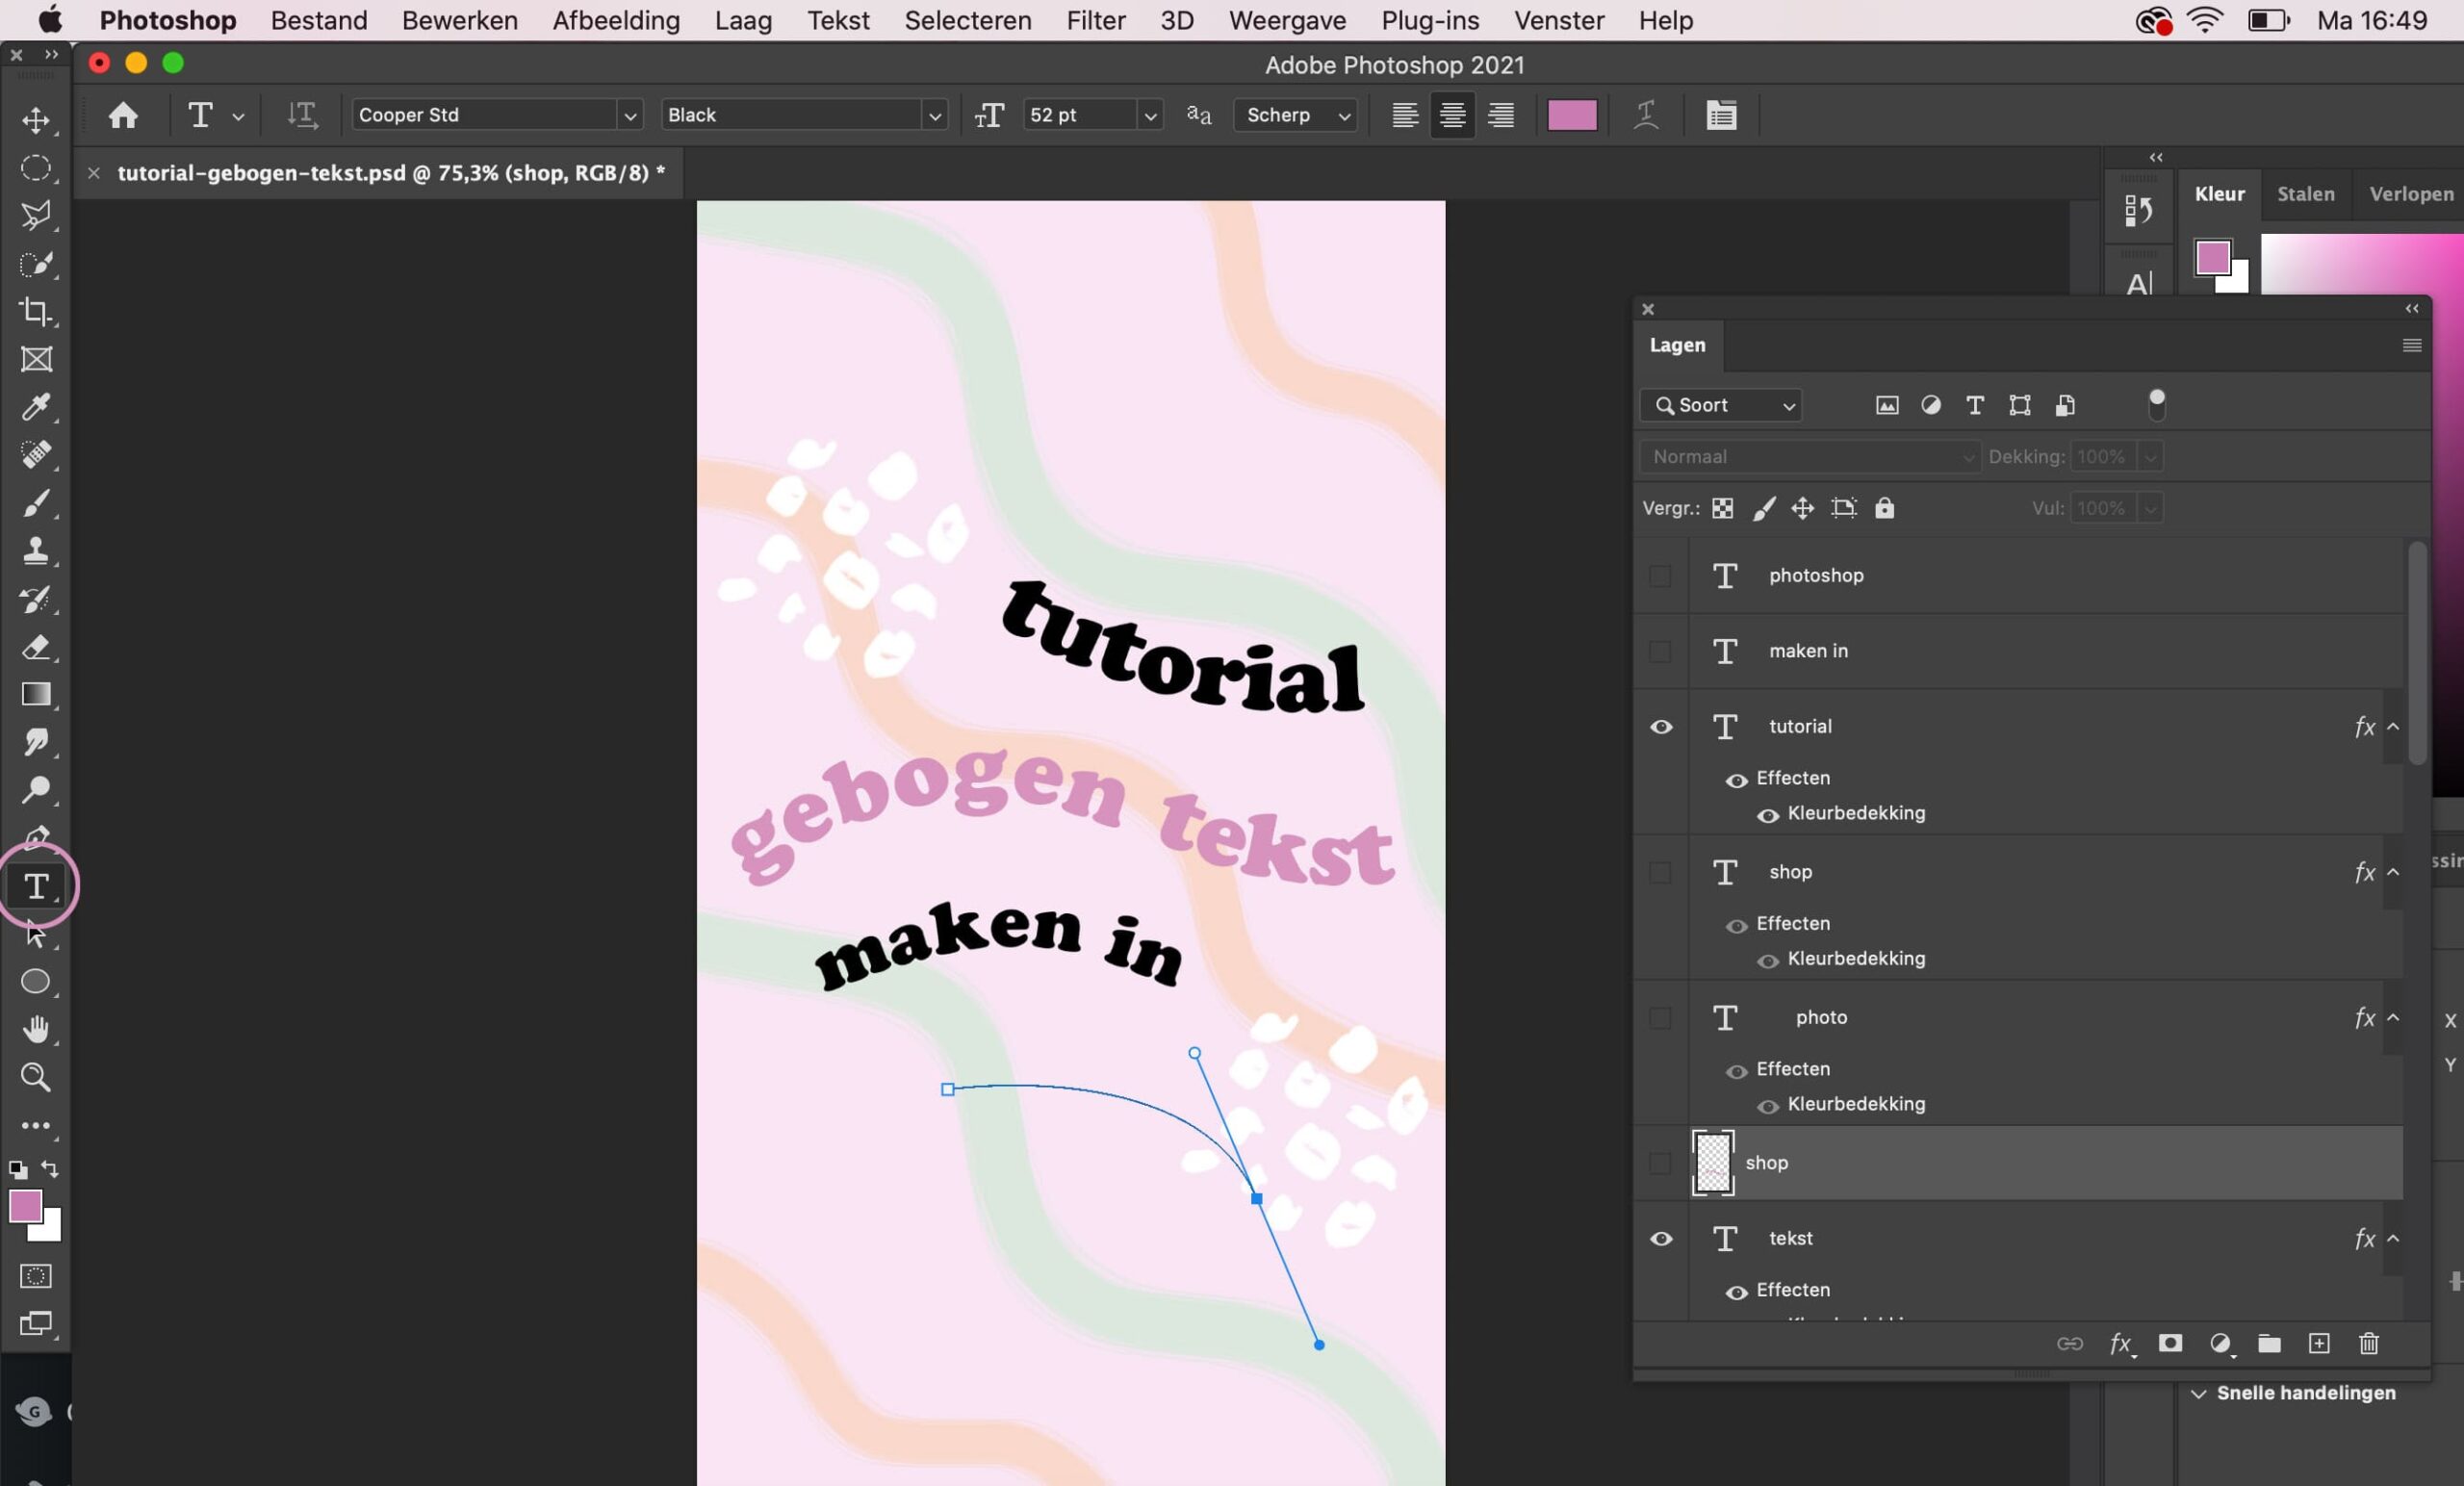Create a new layer
The image size is (2464, 1486).
pos(2320,1344)
